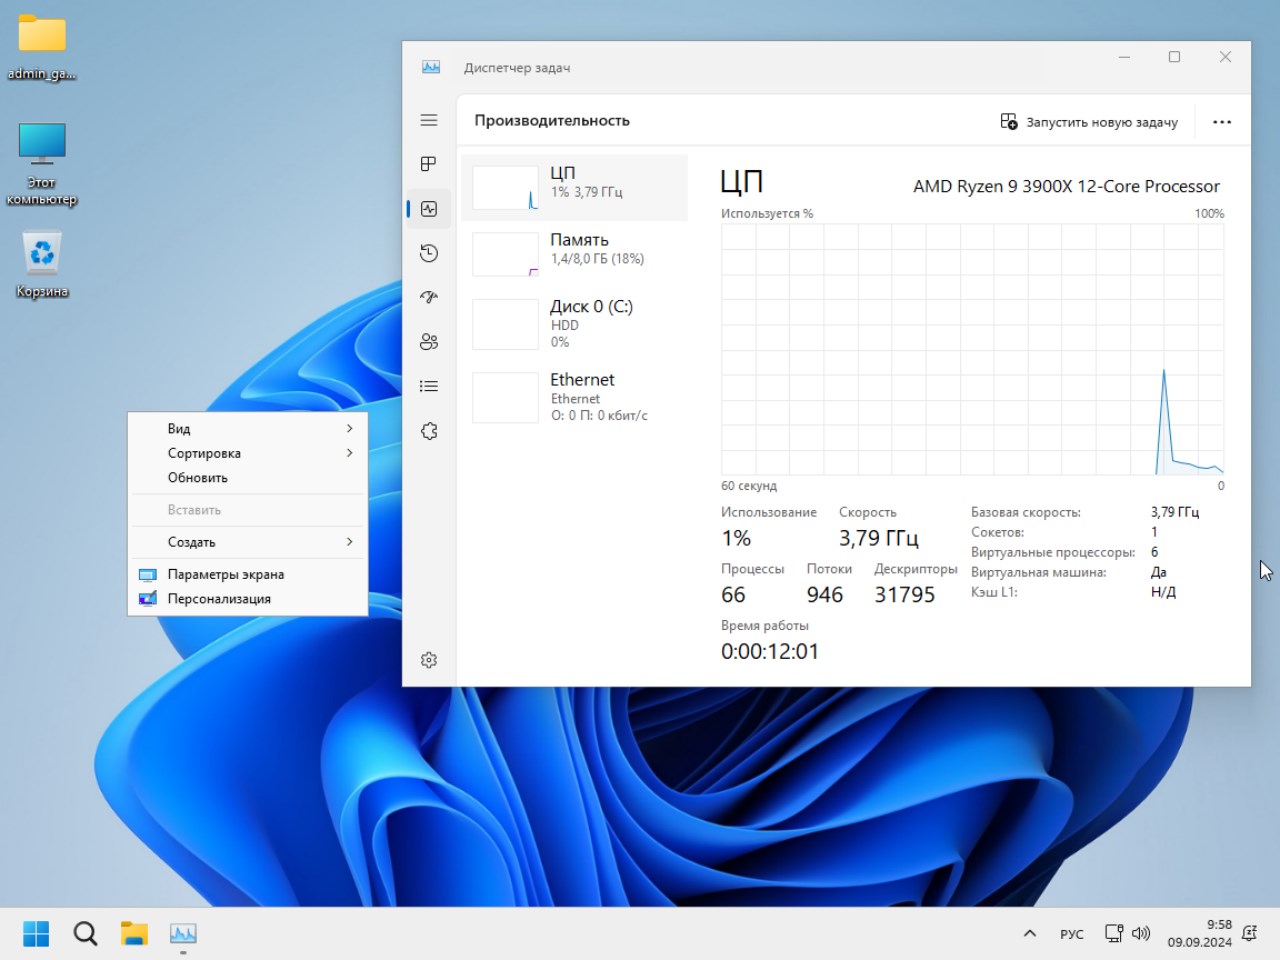Select the Корзина recycle bin icon
1280x960 pixels.
point(42,265)
